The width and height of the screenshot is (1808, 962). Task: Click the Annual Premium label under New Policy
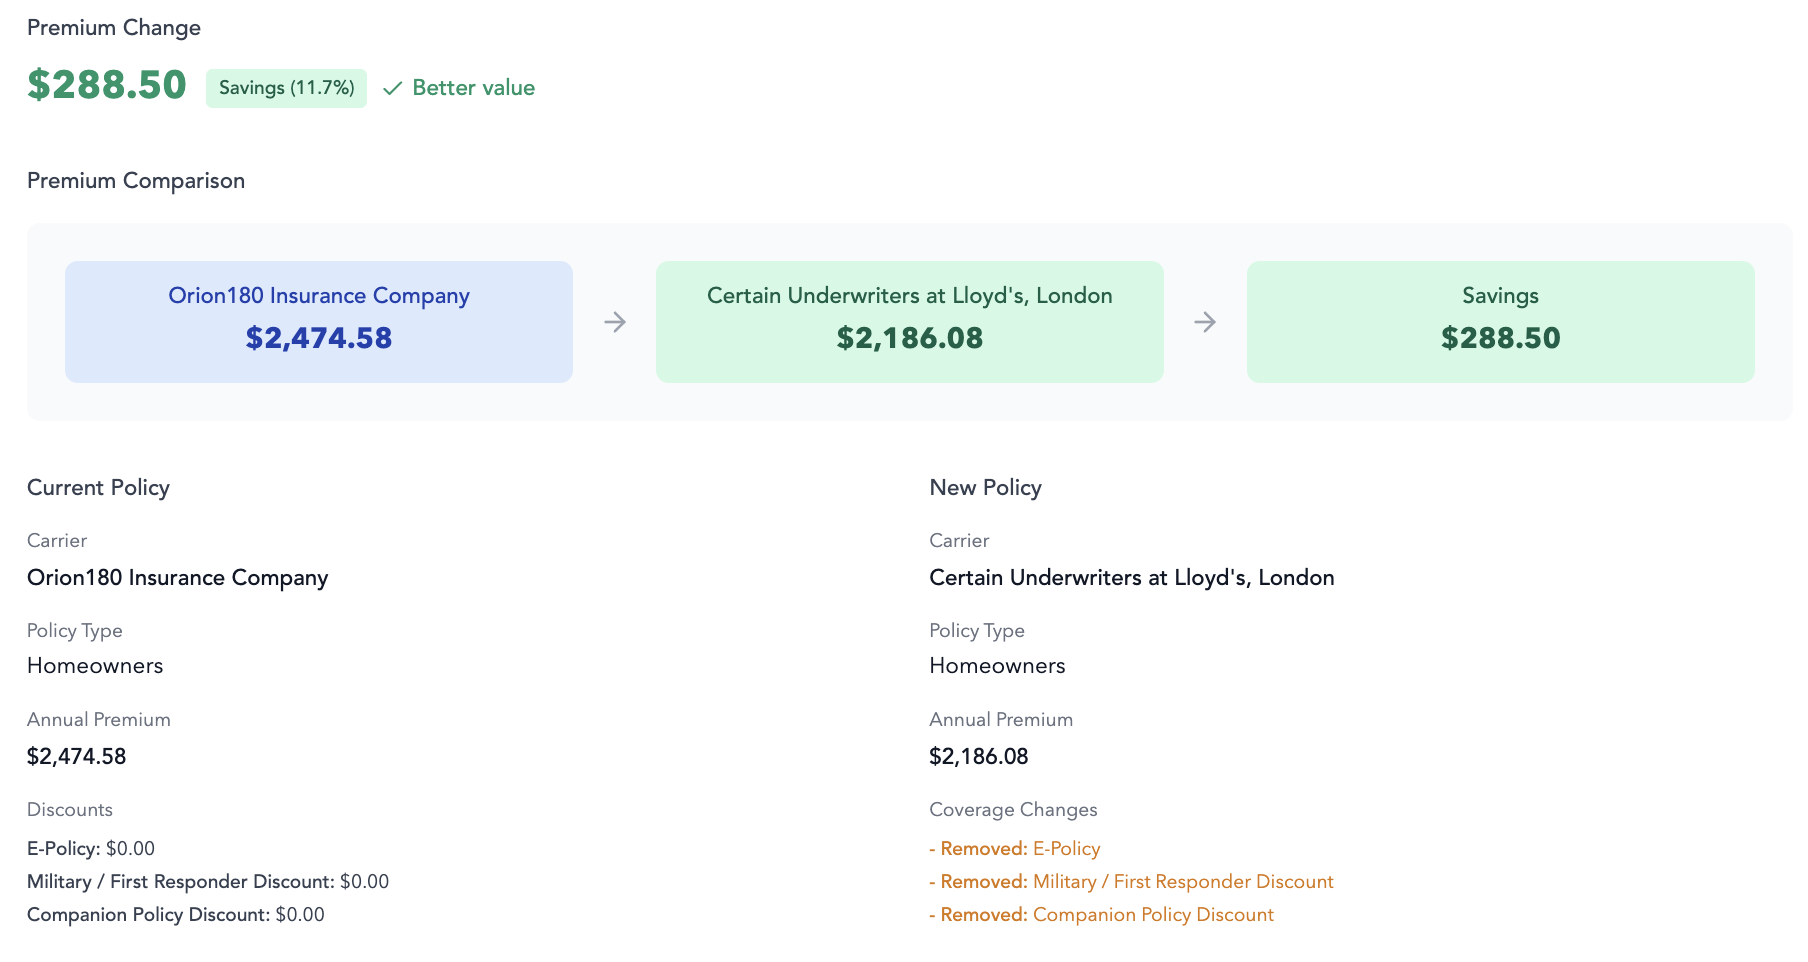1001,720
